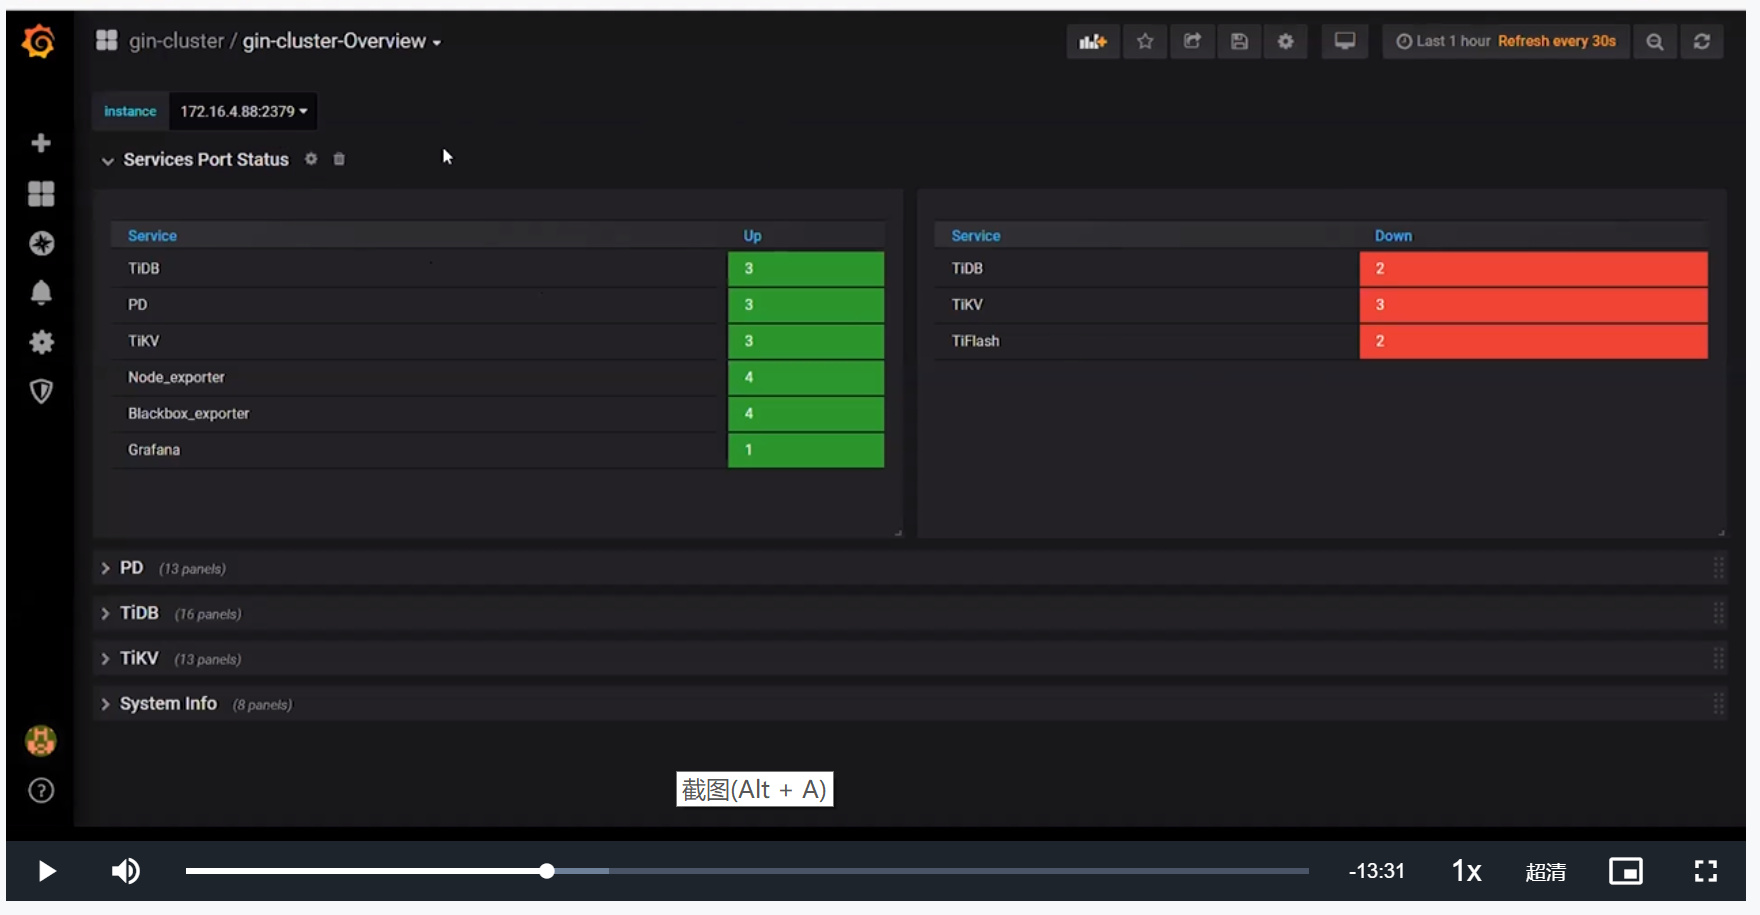Click the green Up value for Node_exporter
This screenshot has height=915, width=1760.
click(x=806, y=377)
